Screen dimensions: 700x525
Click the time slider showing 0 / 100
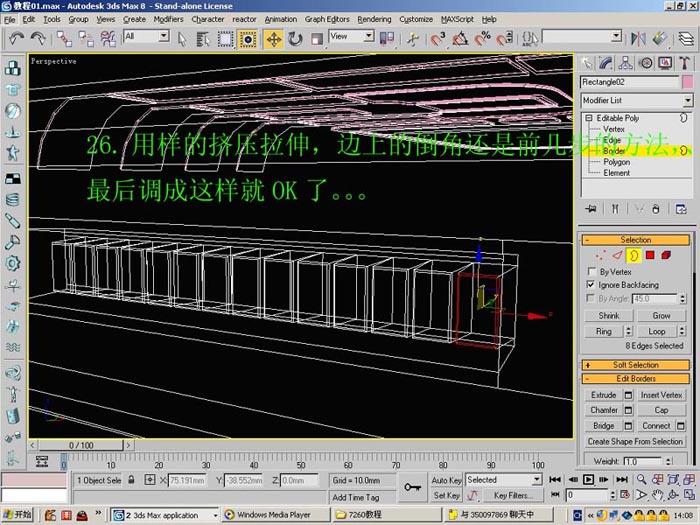pos(81,445)
